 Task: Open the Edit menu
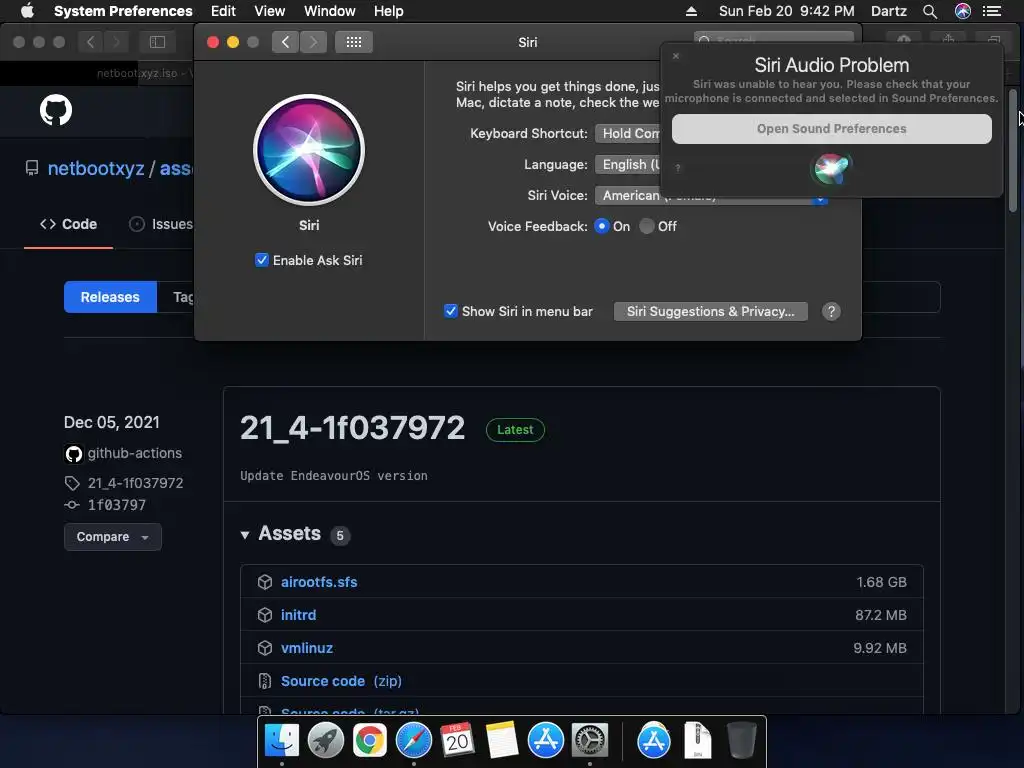tap(223, 11)
